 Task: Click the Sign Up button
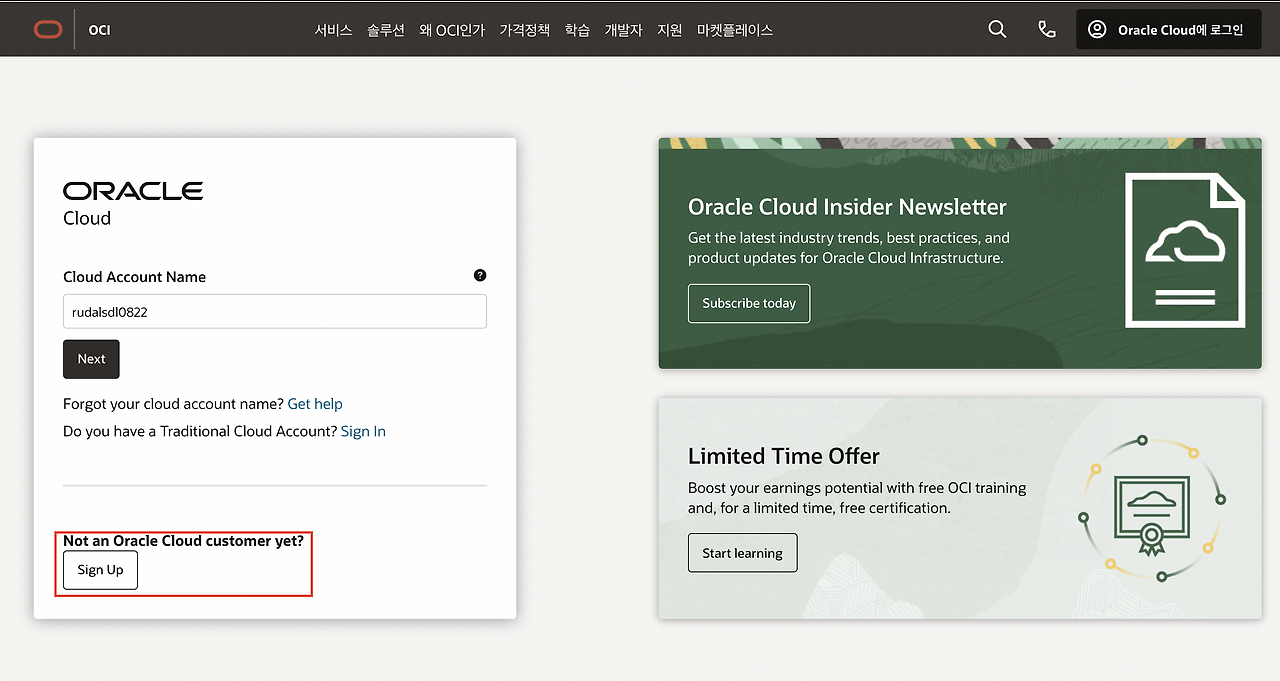(x=100, y=570)
